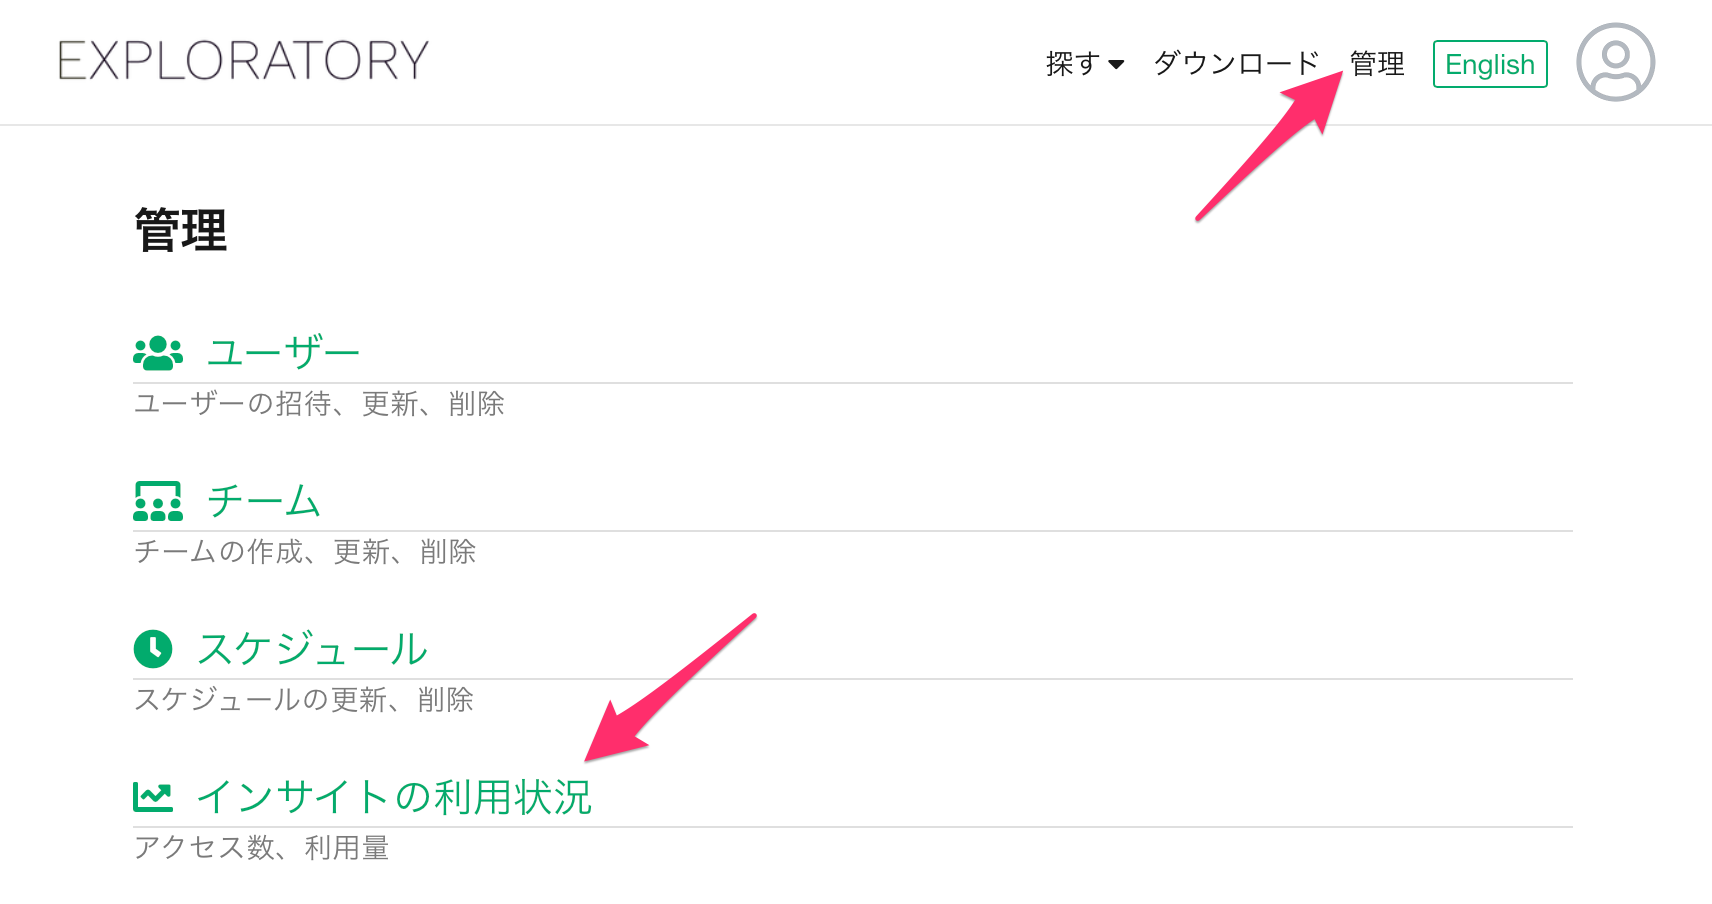Click the clock icon for スケジュール

tap(153, 649)
